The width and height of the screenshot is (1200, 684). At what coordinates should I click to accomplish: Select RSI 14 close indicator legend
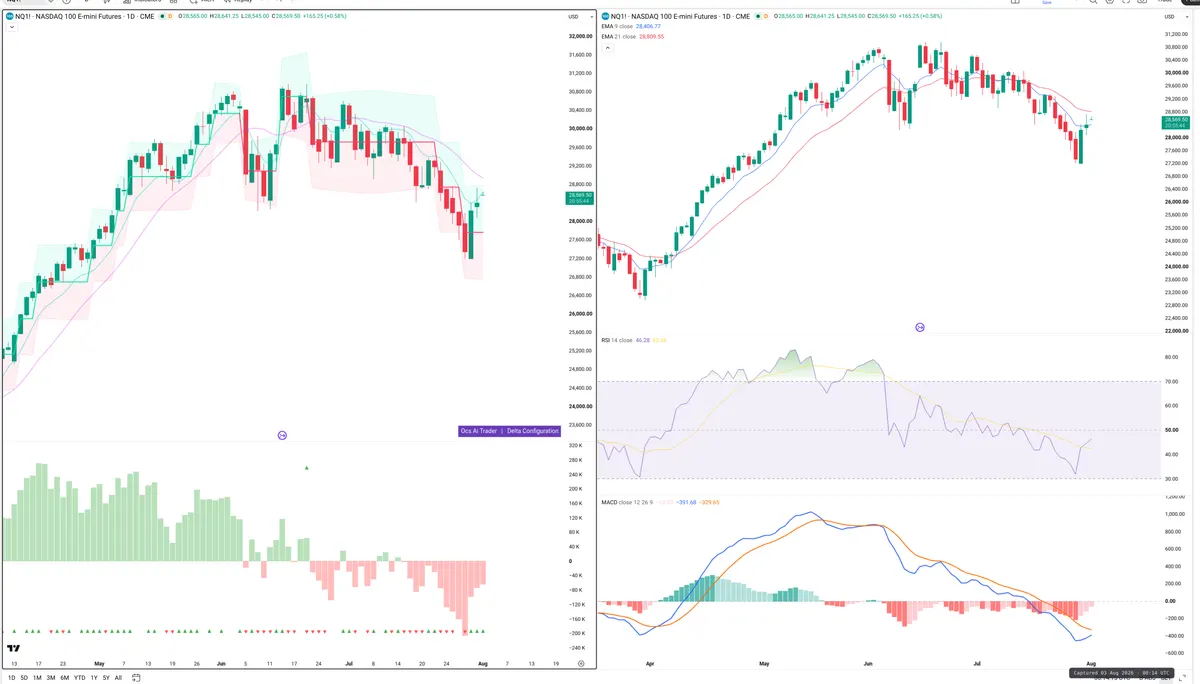click(617, 340)
